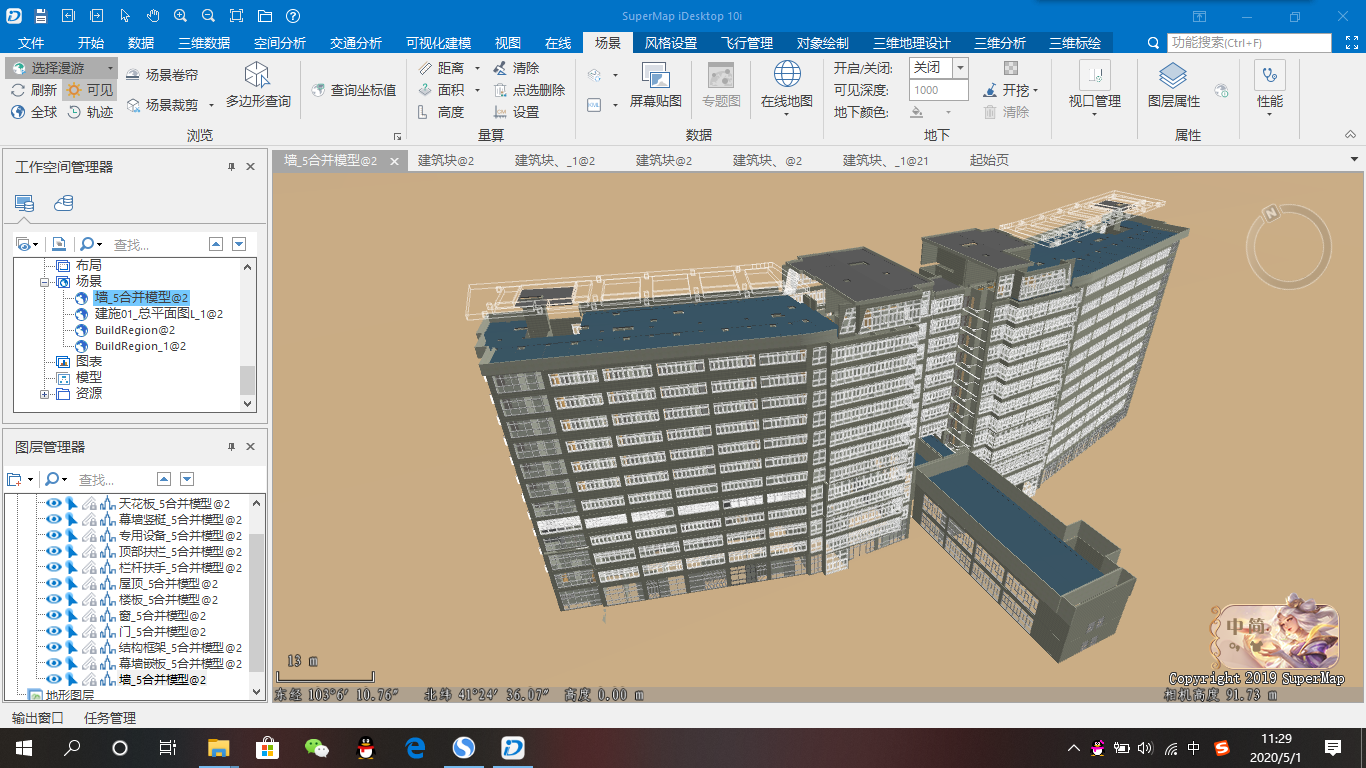Hide the 结构框架_5合并模型@2 layer

(54, 648)
